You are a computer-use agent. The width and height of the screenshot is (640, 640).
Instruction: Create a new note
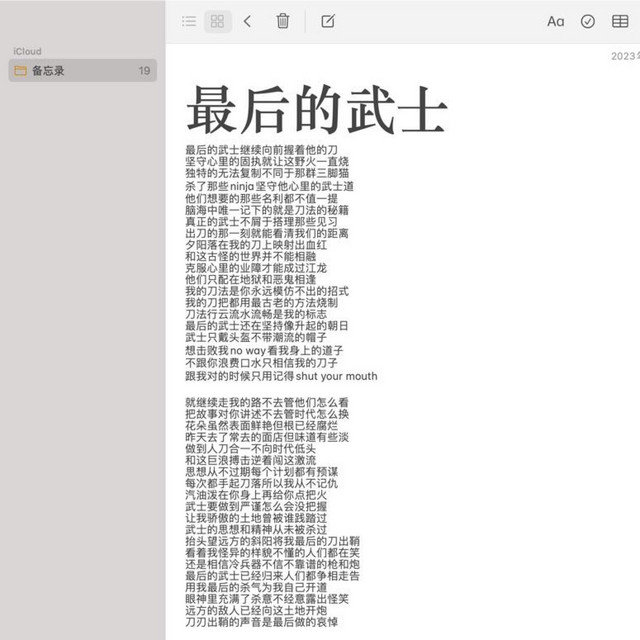point(327,21)
